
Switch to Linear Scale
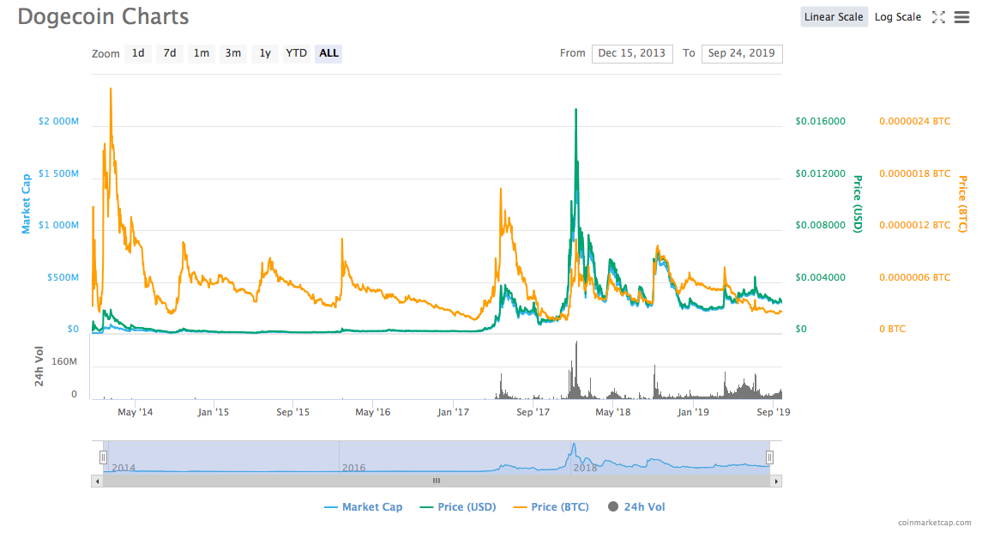834,17
